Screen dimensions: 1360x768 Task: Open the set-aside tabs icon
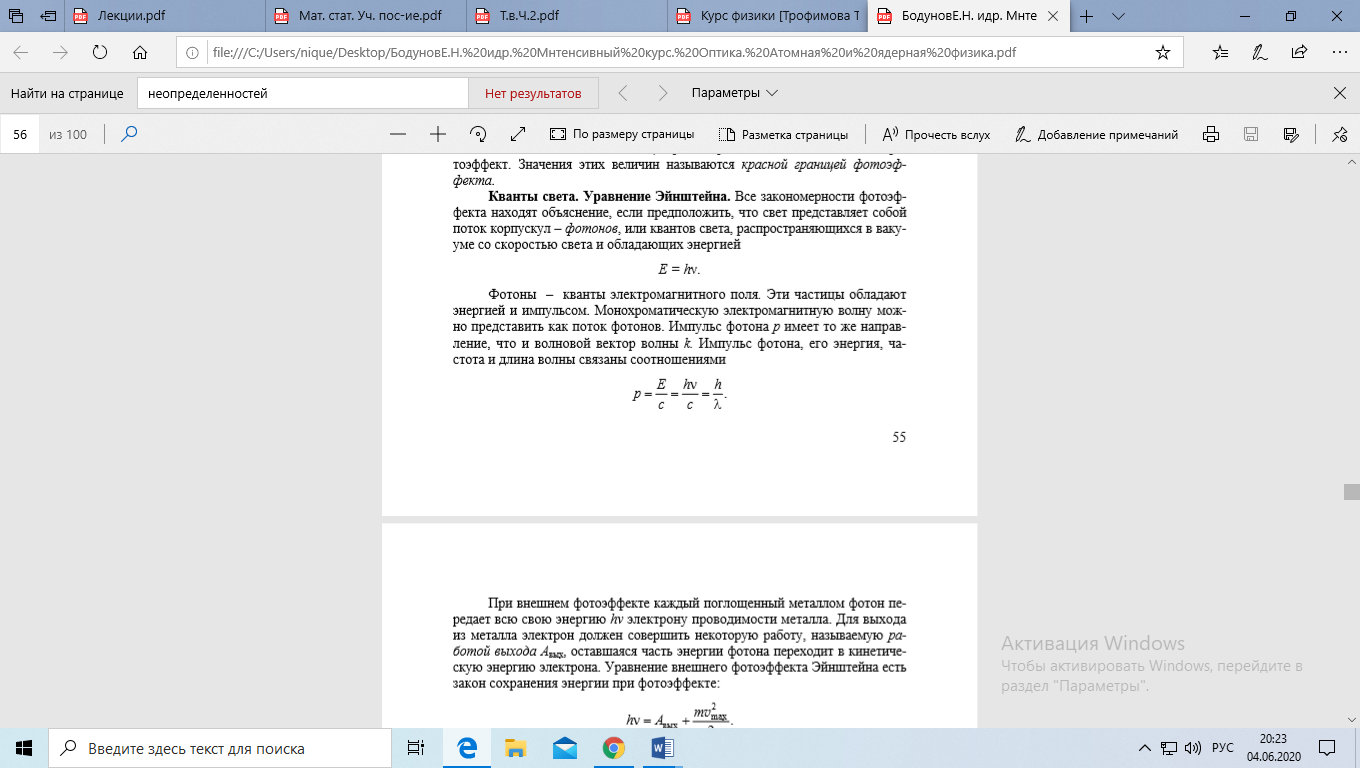tap(15, 16)
